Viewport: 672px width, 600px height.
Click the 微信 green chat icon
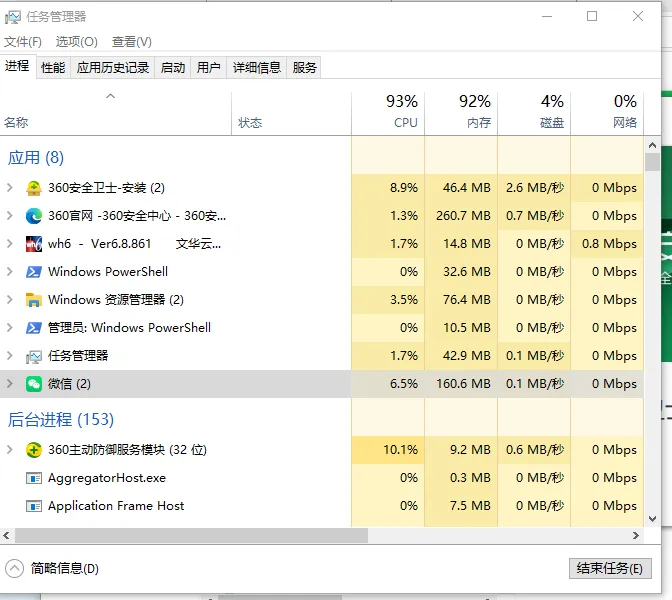coord(33,384)
